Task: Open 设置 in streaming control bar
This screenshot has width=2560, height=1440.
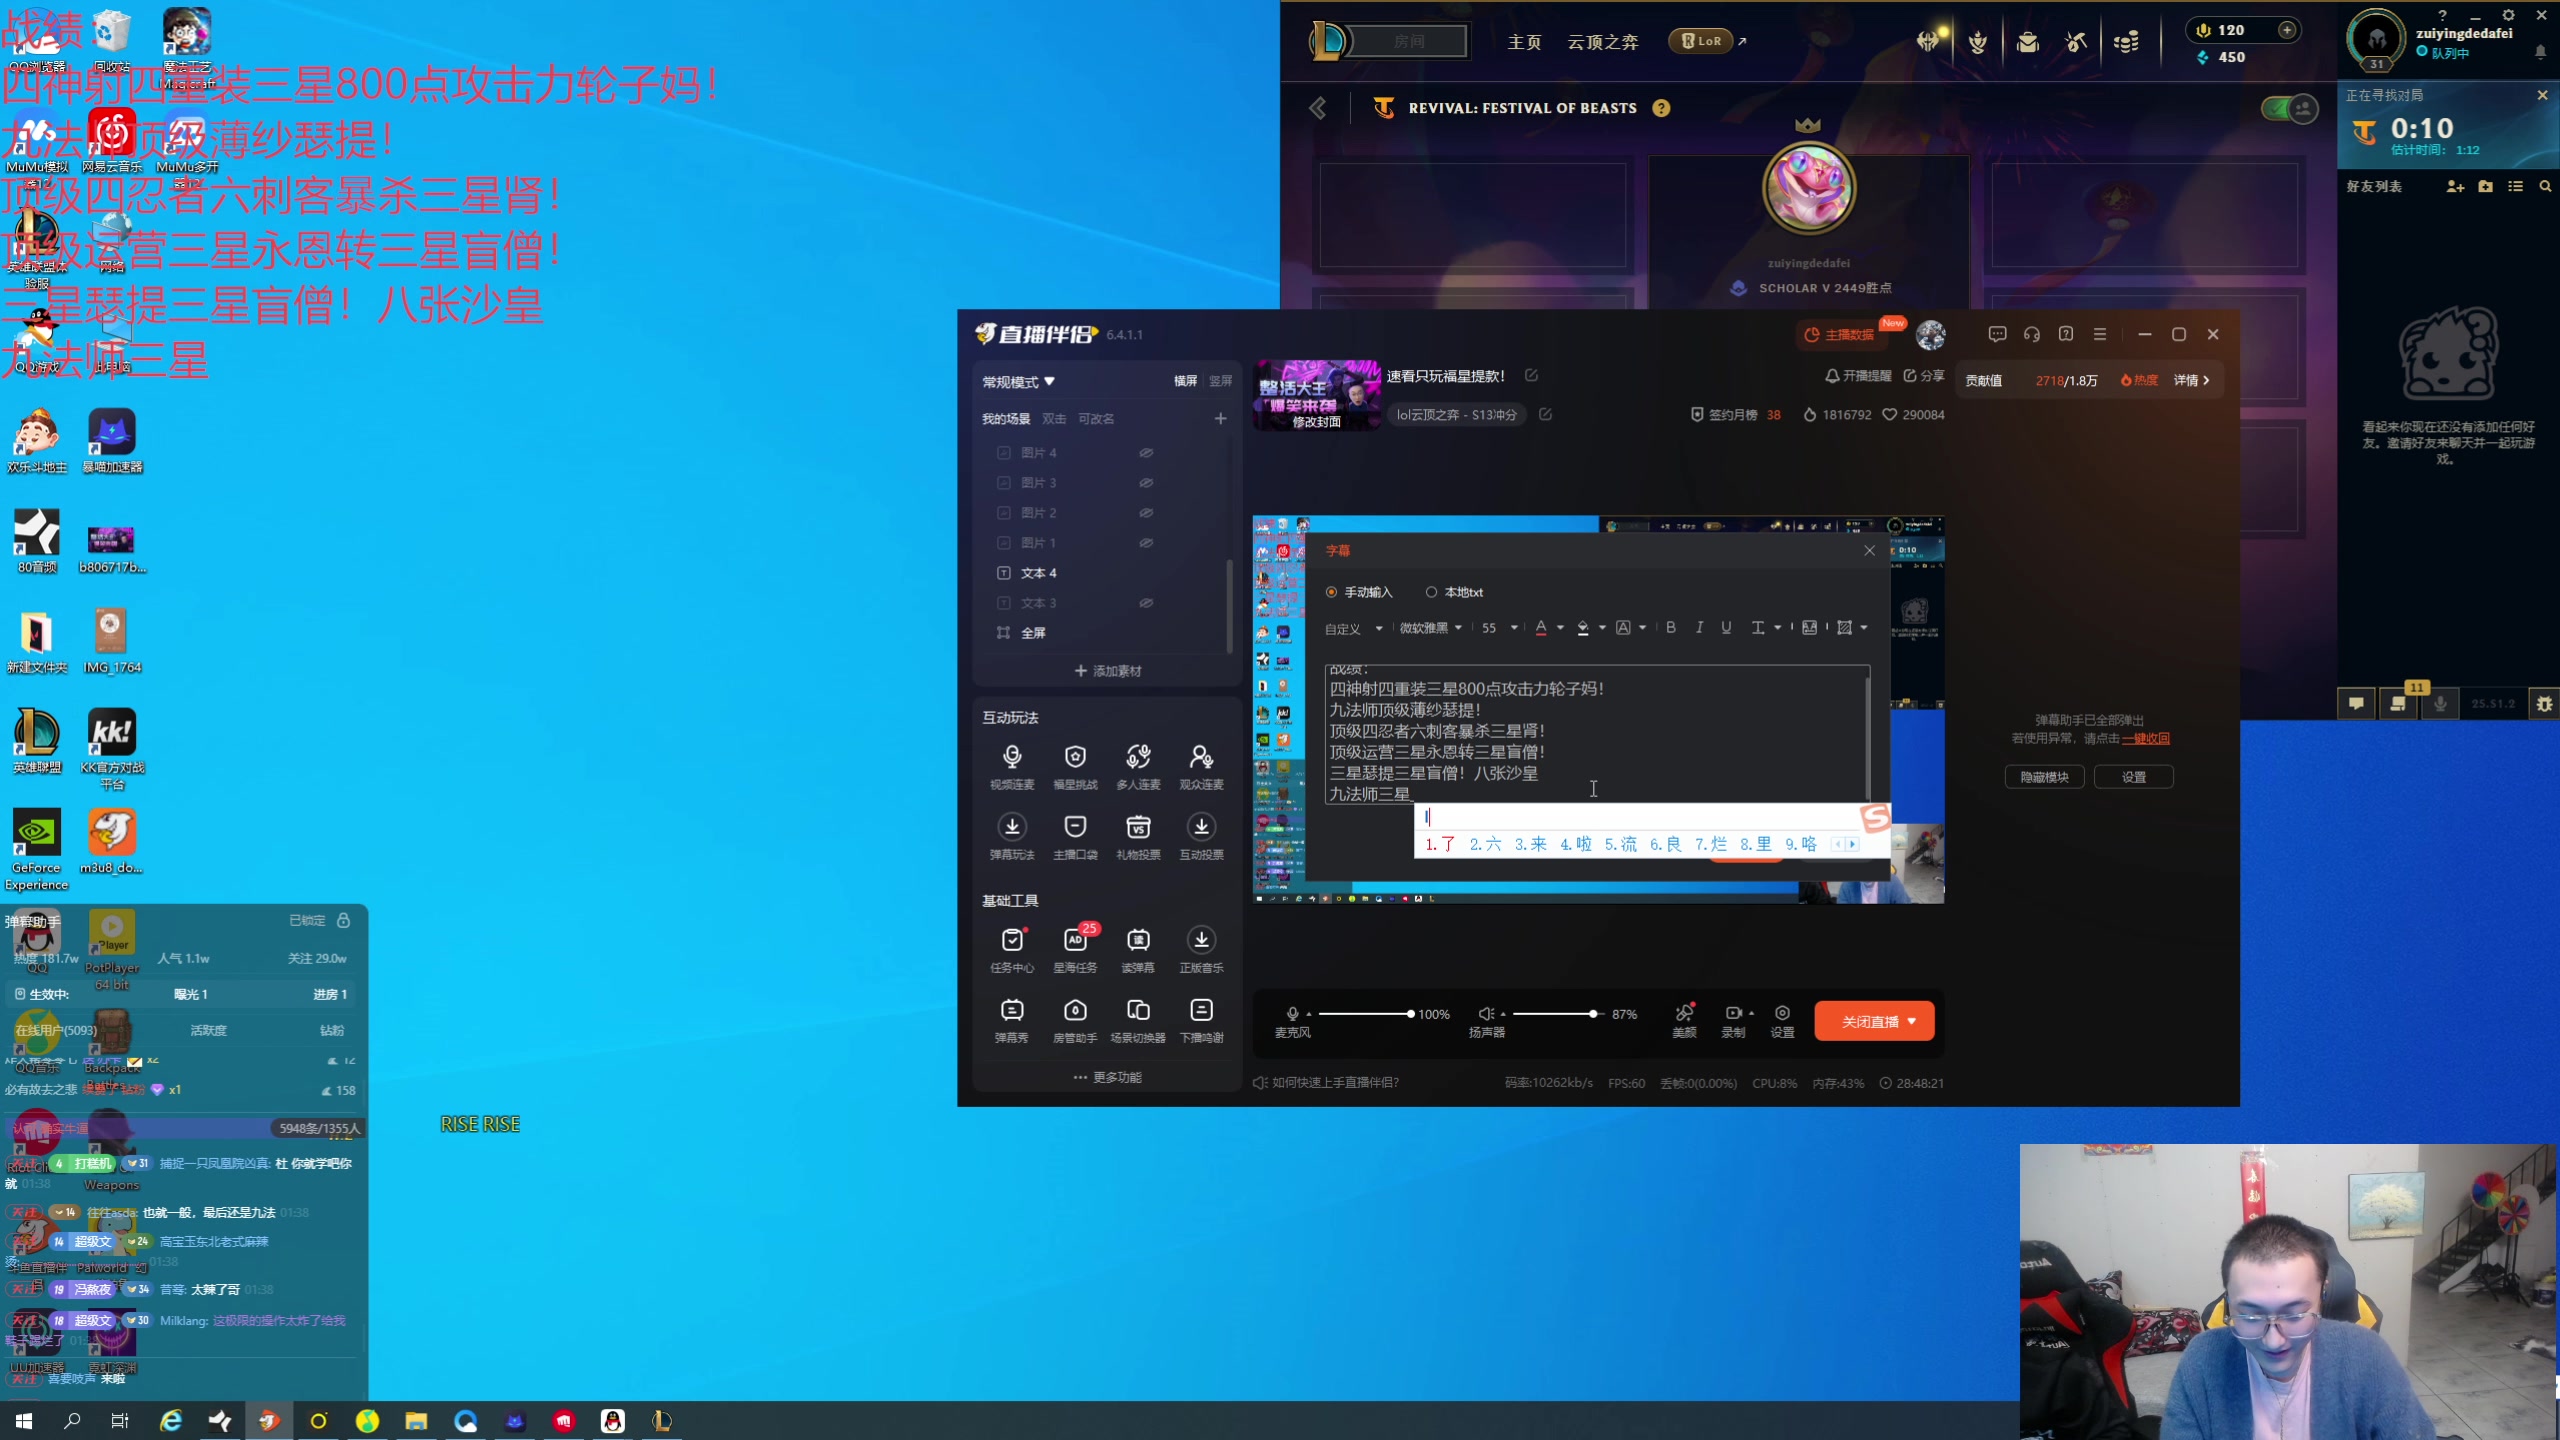Action: (x=1782, y=1020)
